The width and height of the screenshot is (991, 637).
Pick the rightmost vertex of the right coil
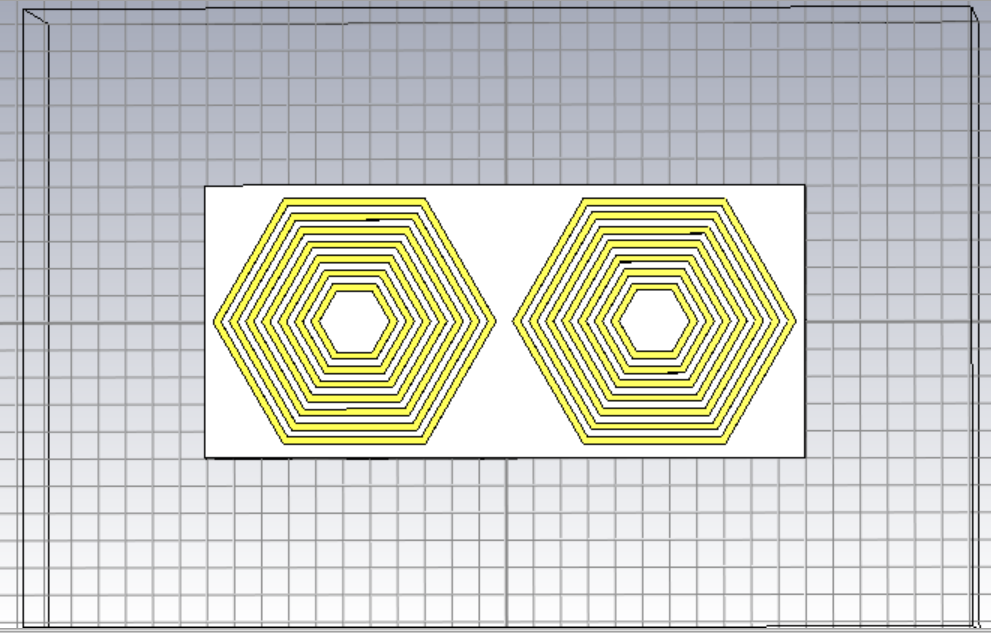[792, 321]
